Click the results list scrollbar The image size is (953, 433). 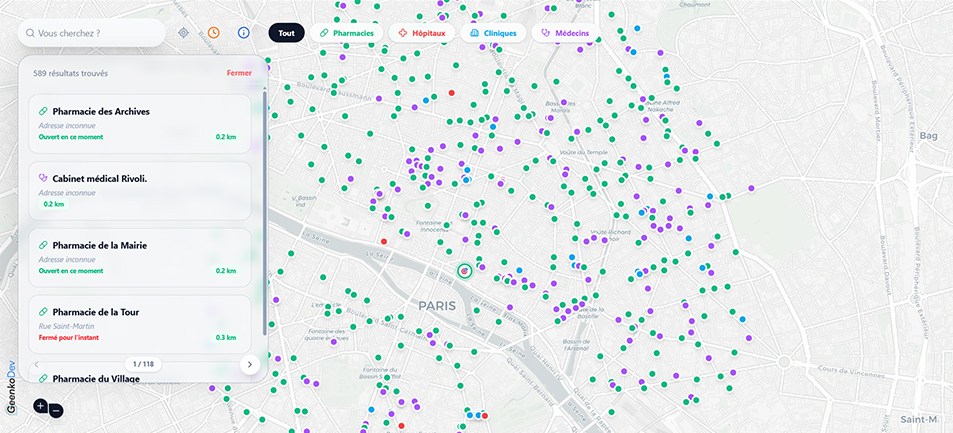pos(264,213)
